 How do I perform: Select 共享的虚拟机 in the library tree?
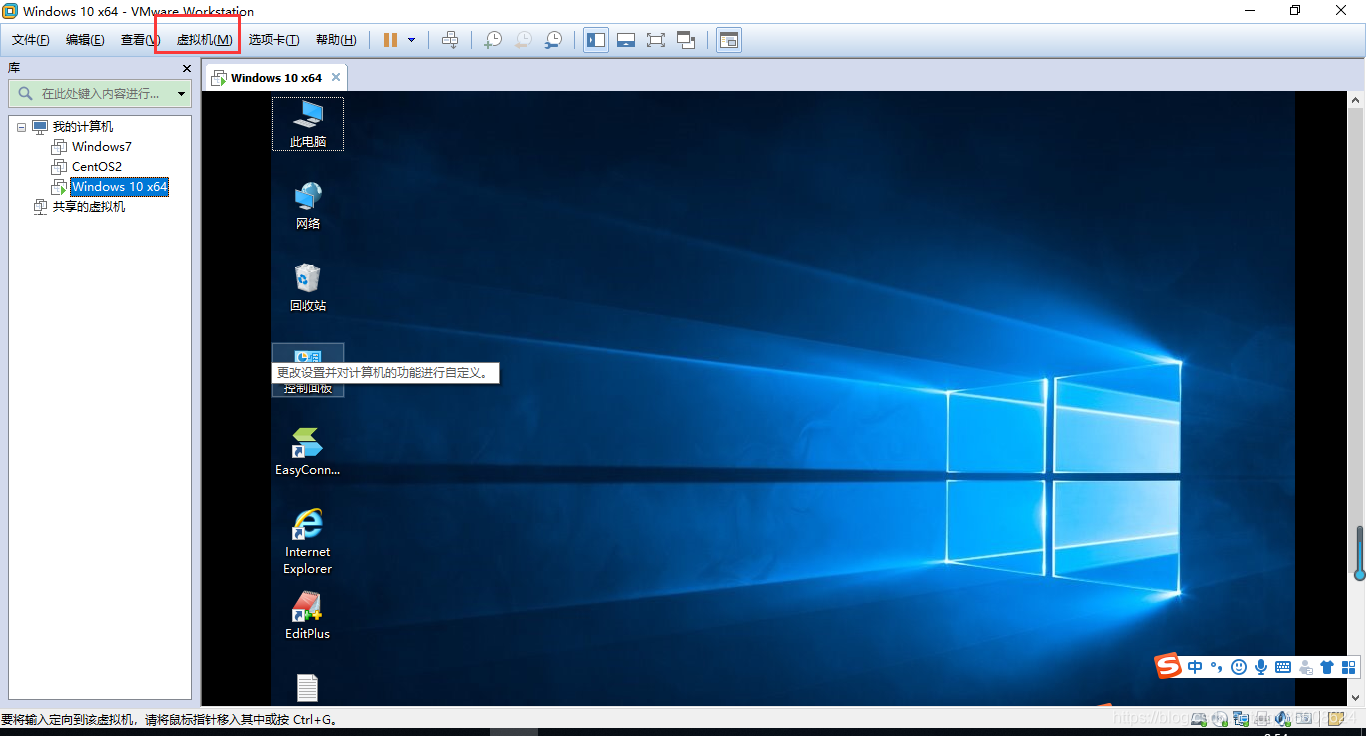coord(89,207)
